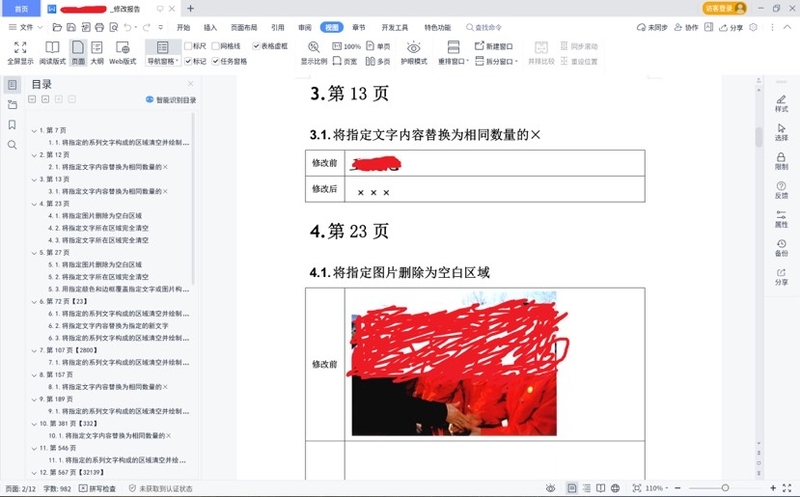Image resolution: width=800 pixels, height=497 pixels.
Task: Open the 拆分窗口 split window dropdown
Action: coord(496,61)
